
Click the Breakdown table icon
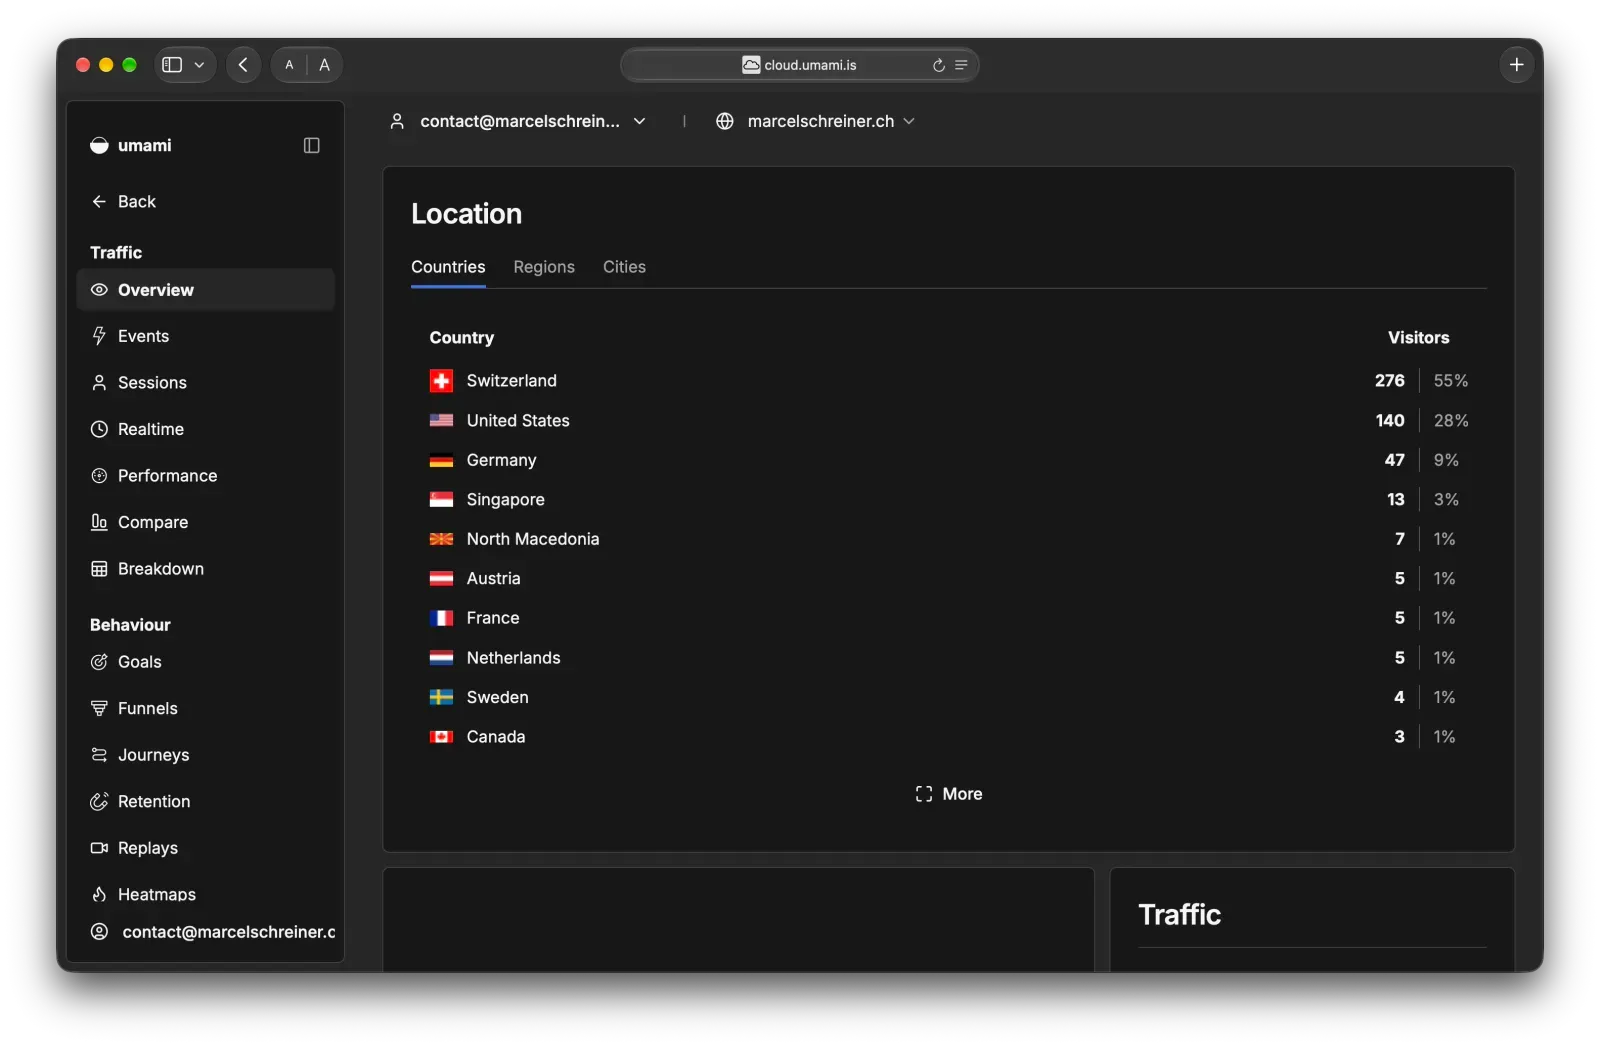tap(99, 569)
